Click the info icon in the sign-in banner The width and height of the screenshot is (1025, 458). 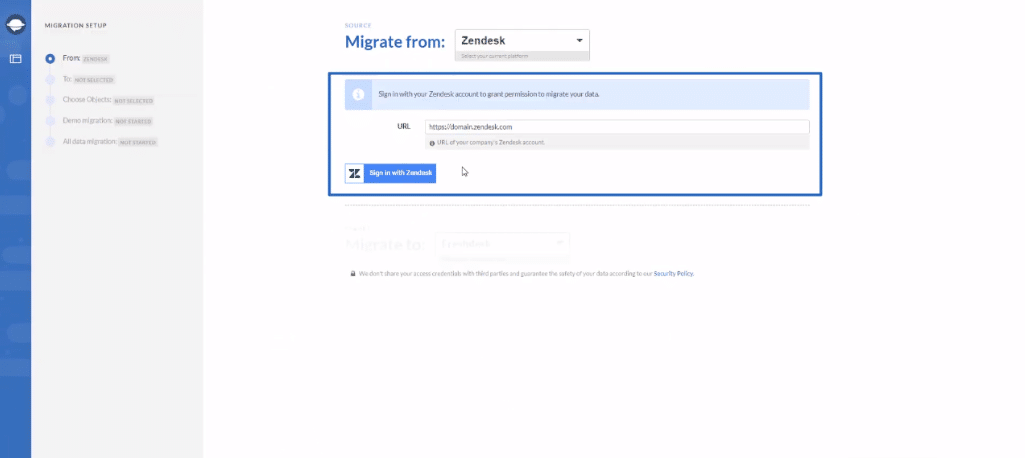[x=358, y=94]
